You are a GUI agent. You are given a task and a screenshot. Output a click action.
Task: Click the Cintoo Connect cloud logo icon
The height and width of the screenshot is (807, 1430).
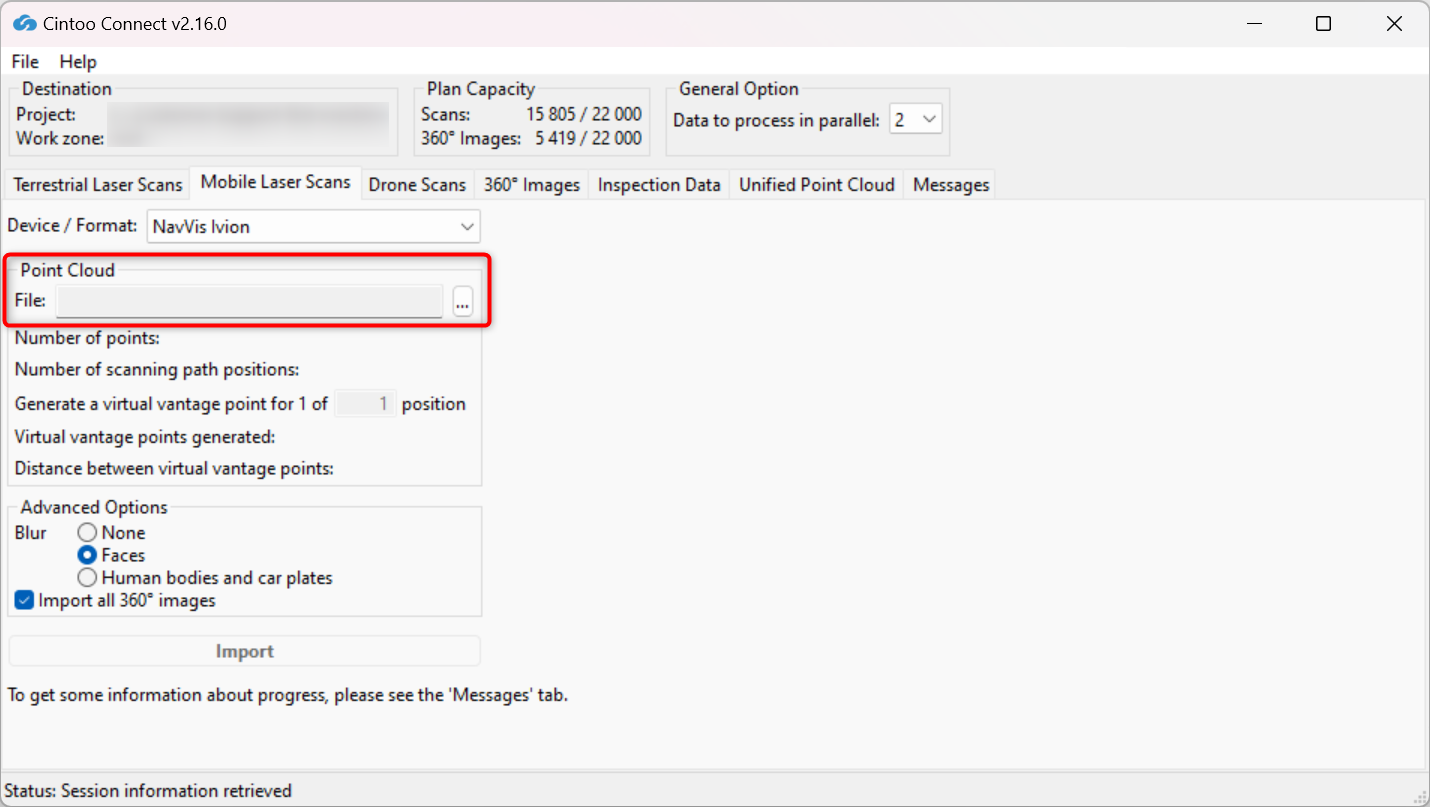(25, 23)
